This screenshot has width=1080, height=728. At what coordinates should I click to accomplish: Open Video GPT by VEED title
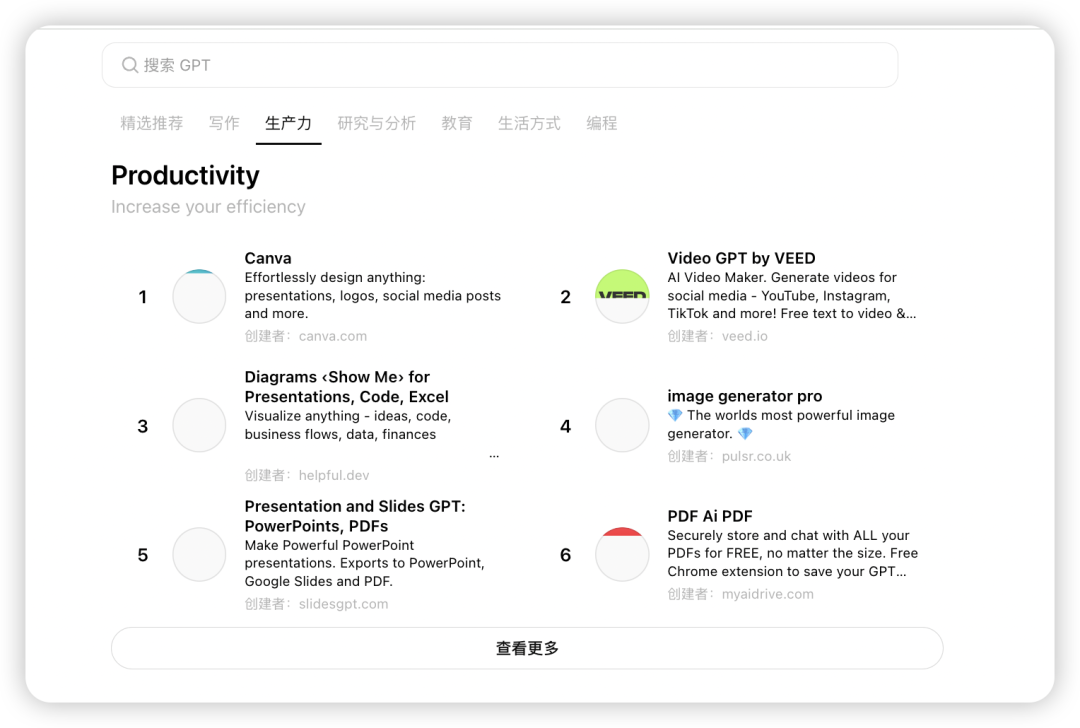pyautogui.click(x=741, y=258)
